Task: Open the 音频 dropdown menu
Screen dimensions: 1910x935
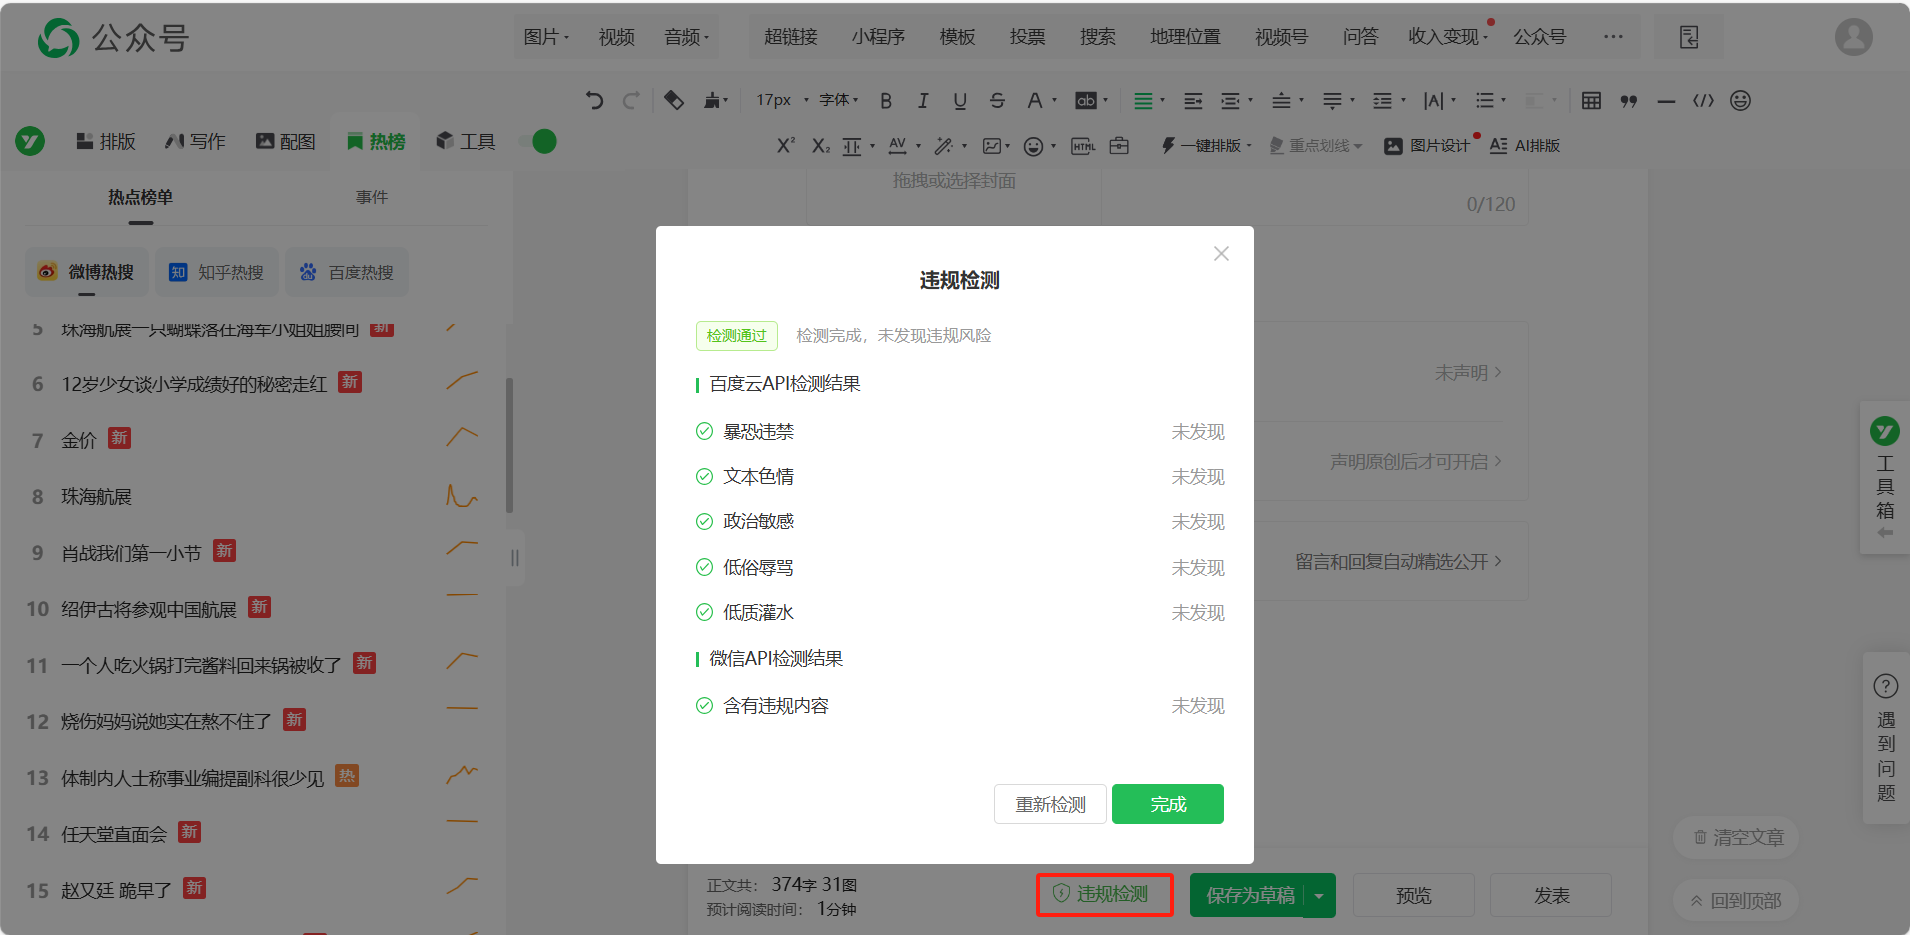Action: point(686,37)
